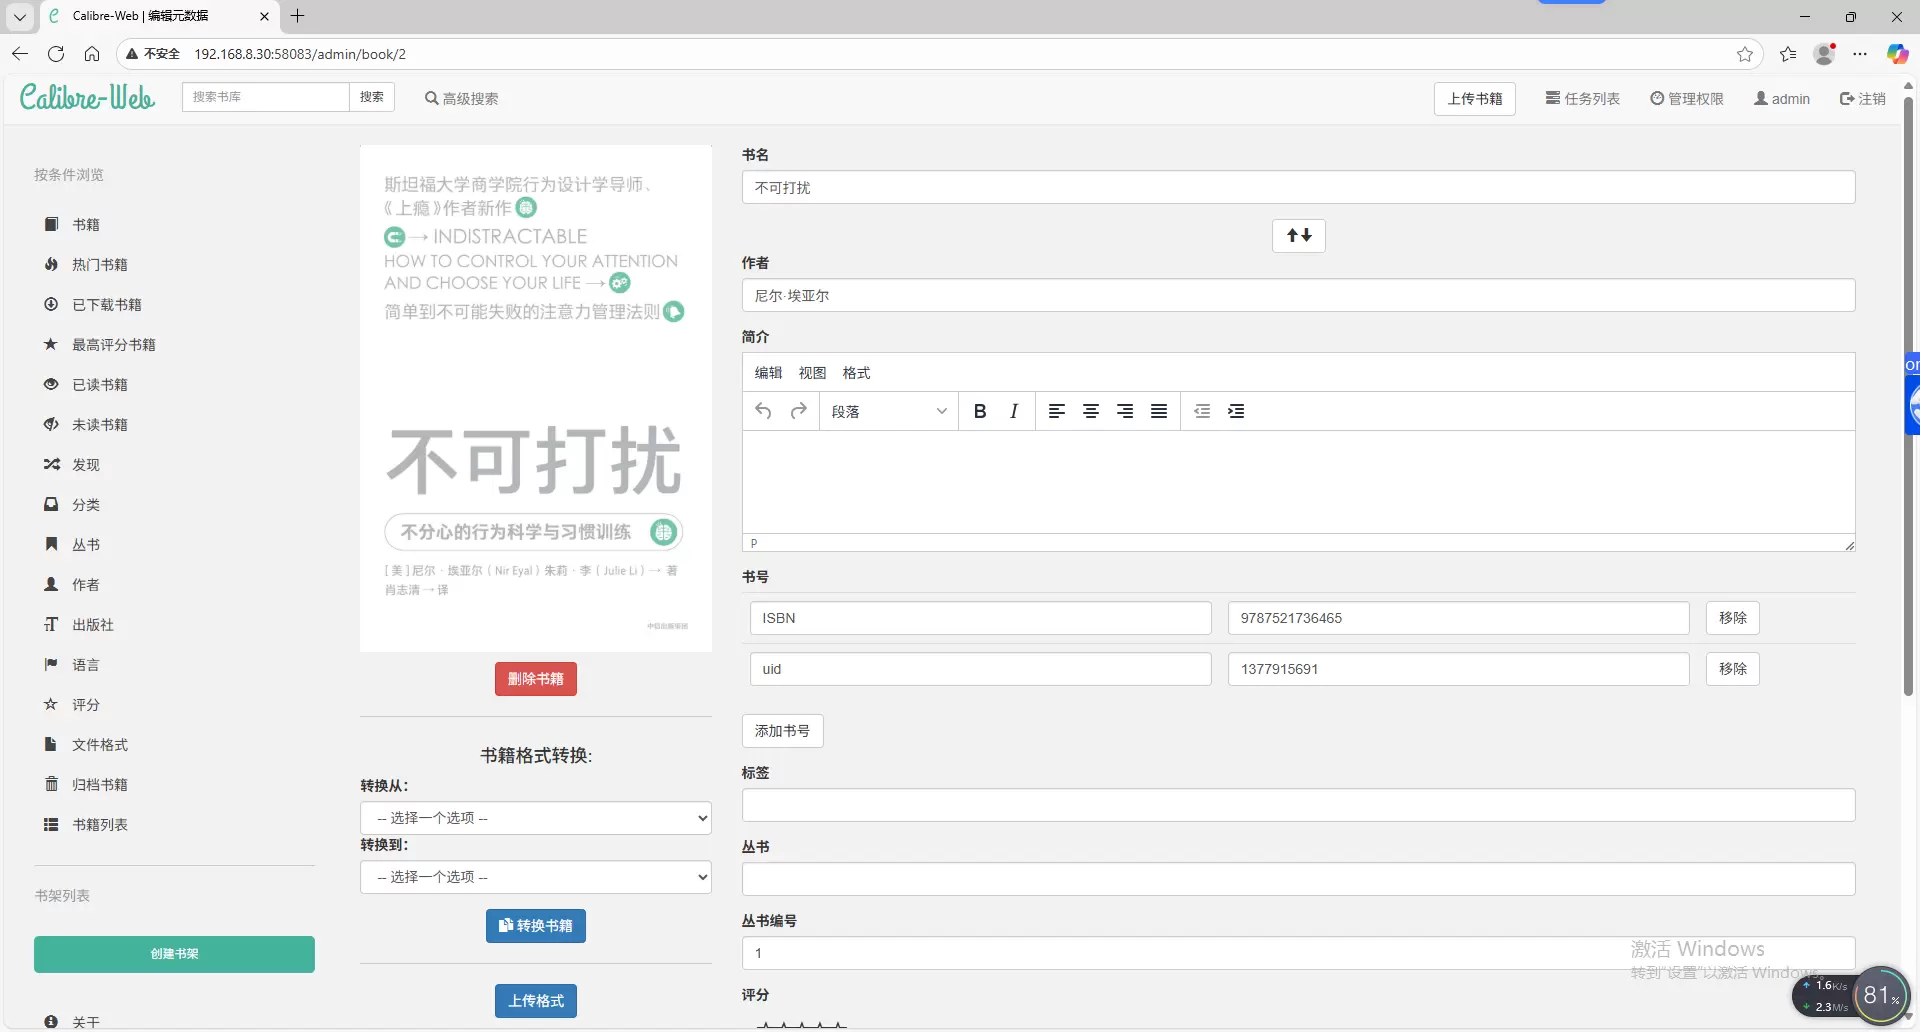1920x1032 pixels.
Task: Click the page's vertical scrollbar
Action: 1908,400
